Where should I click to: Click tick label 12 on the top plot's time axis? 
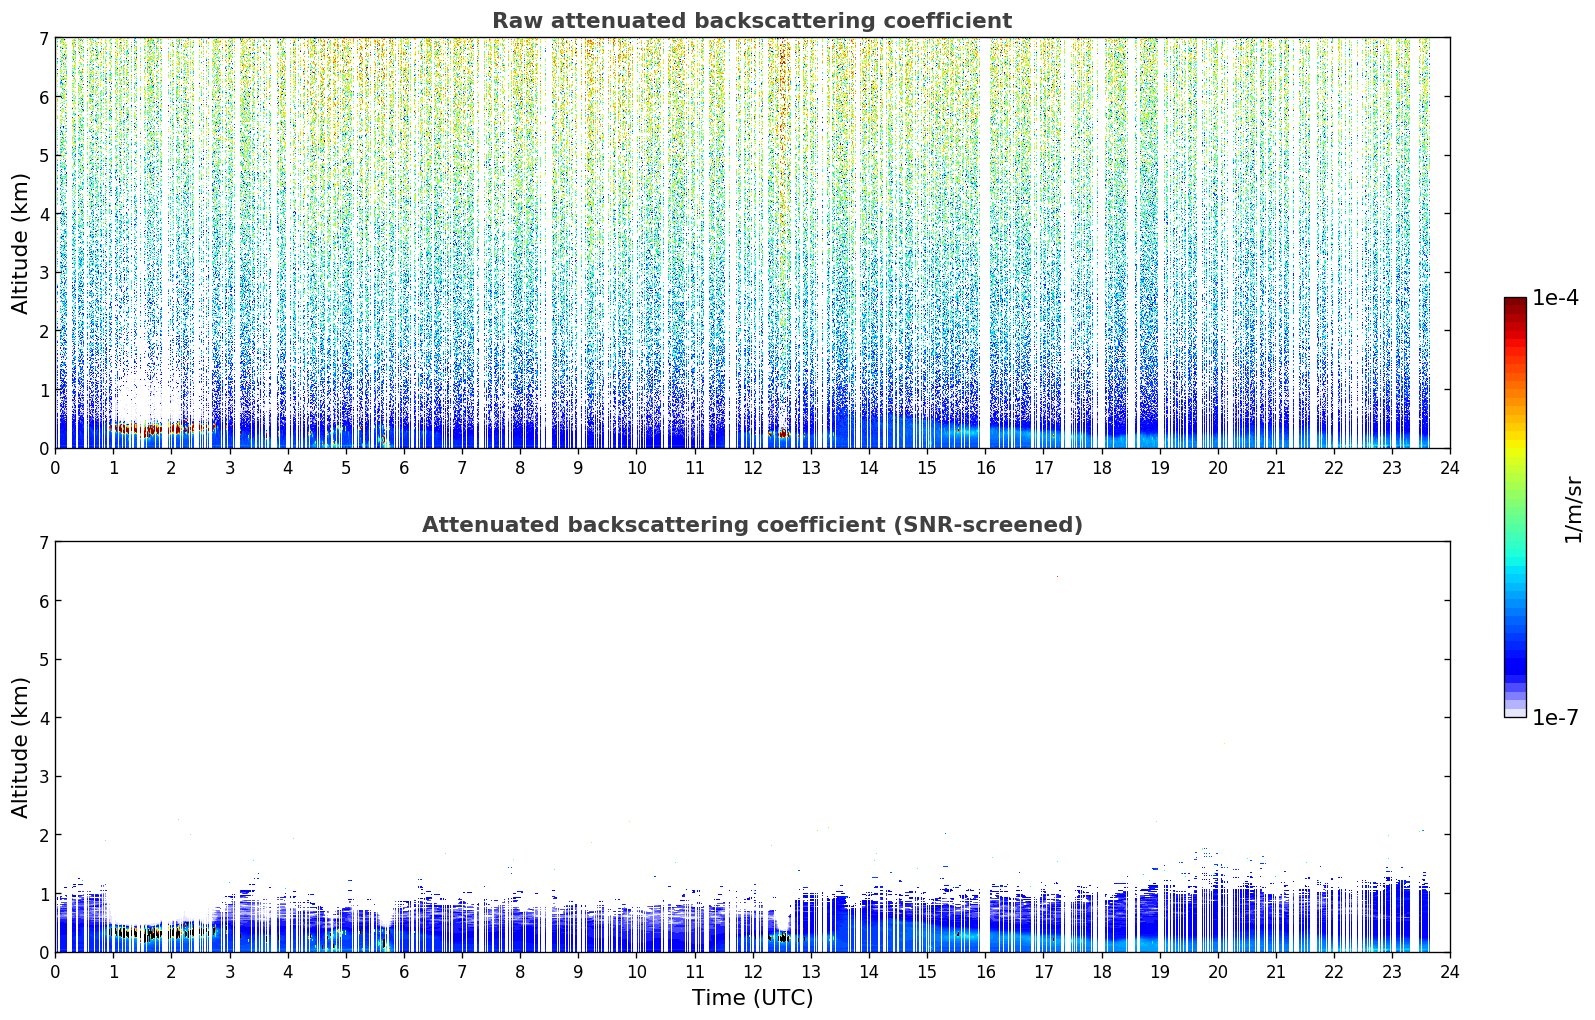(752, 468)
